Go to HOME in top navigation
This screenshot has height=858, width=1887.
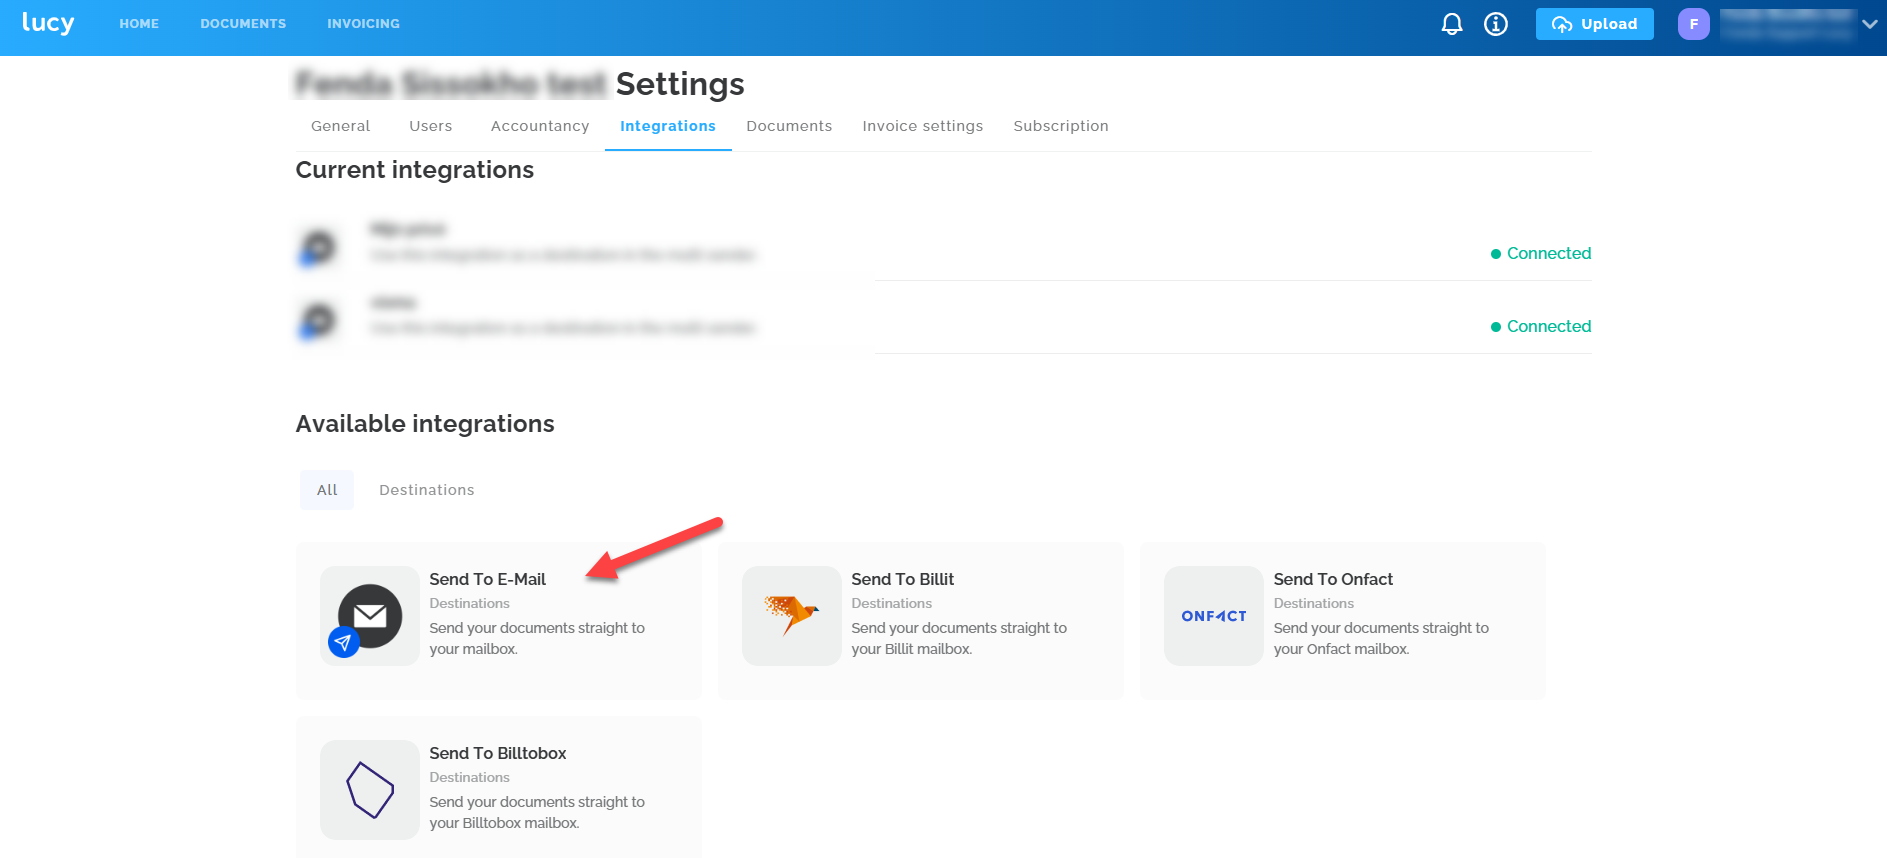[x=139, y=24]
